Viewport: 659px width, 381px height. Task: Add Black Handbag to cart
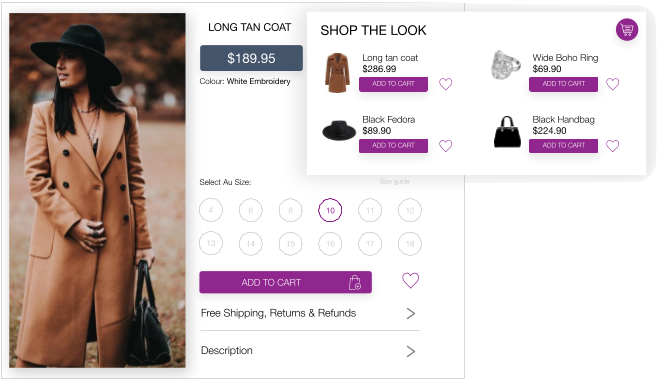click(x=563, y=145)
